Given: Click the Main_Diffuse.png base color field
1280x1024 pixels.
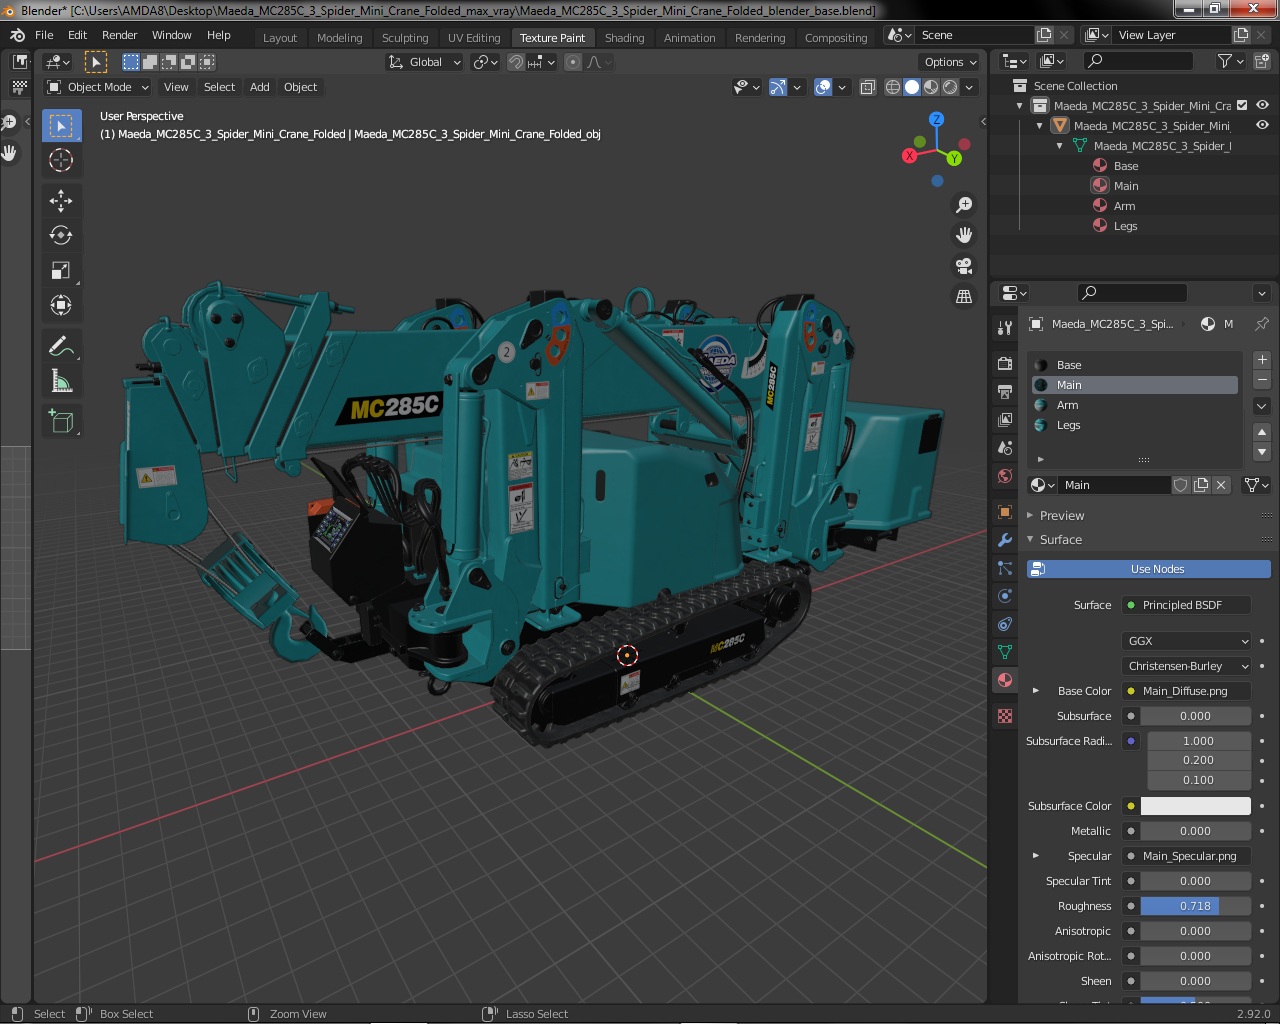Looking at the screenshot, I should [1187, 691].
